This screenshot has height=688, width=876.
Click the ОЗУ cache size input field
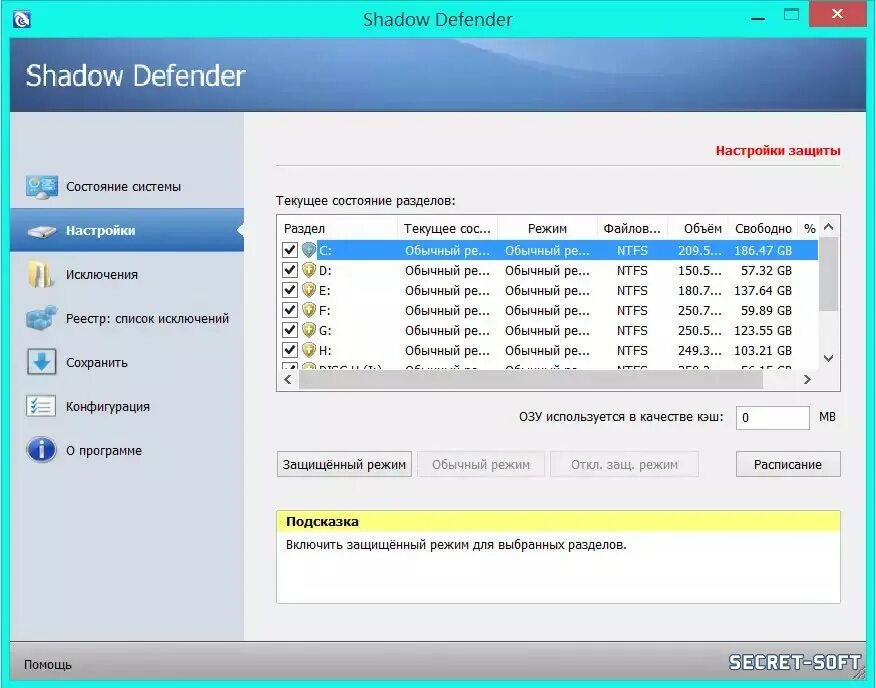point(772,417)
